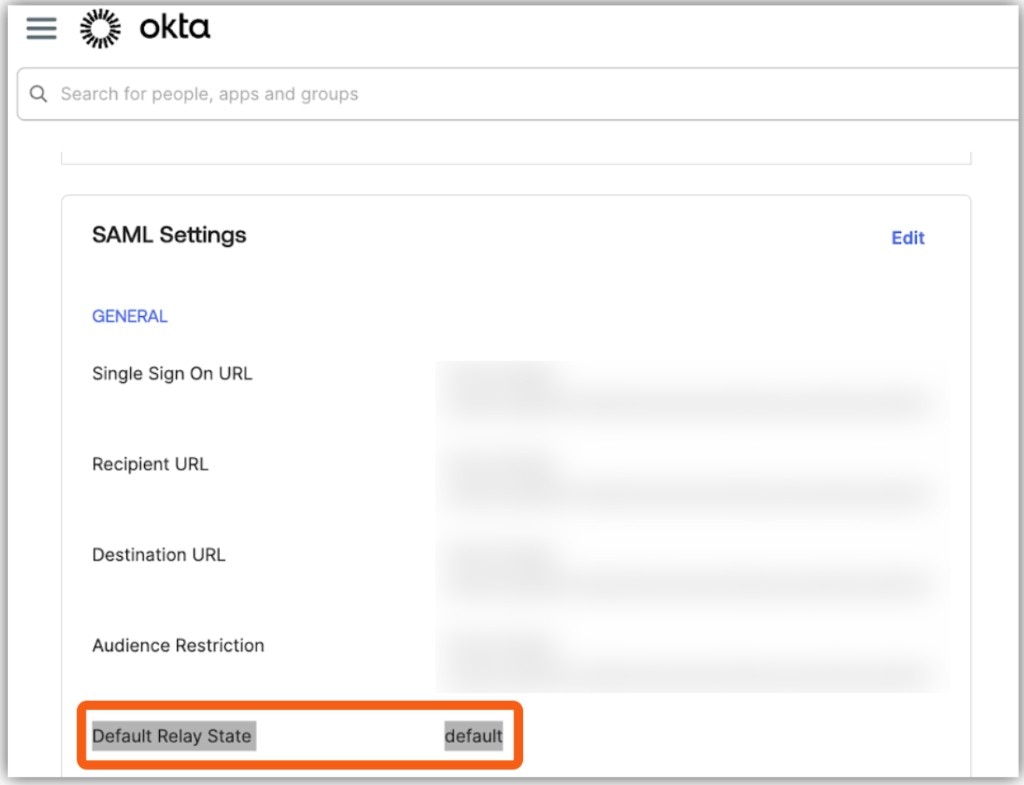This screenshot has width=1024, height=785.
Task: Click the hamburger menu next to Okta logo
Action: tap(40, 28)
